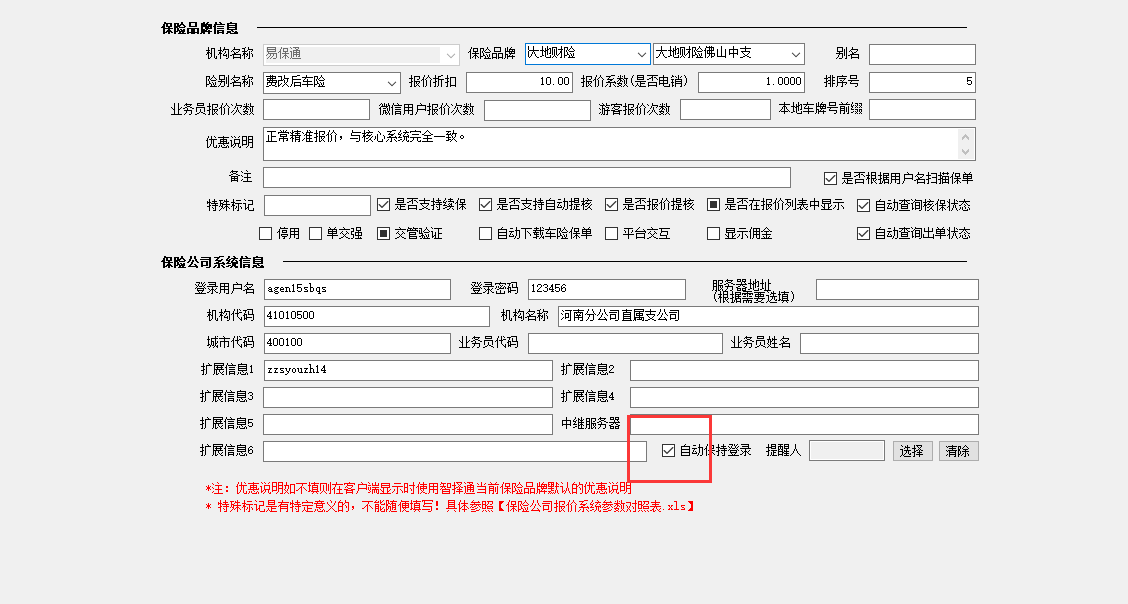The height and width of the screenshot is (604, 1128).
Task: Click the 保险公司系统信息 section heading
Action: coord(213,262)
